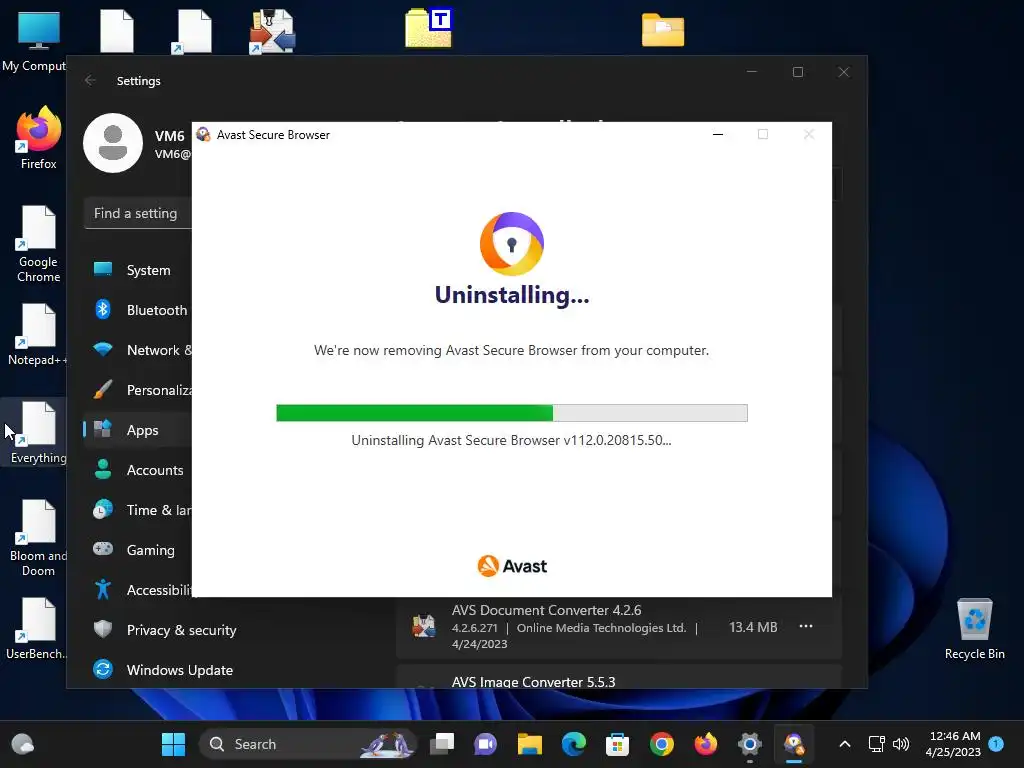This screenshot has width=1024, height=768.
Task: Select Network in Settings sidebar
Action: pyautogui.click(x=138, y=350)
